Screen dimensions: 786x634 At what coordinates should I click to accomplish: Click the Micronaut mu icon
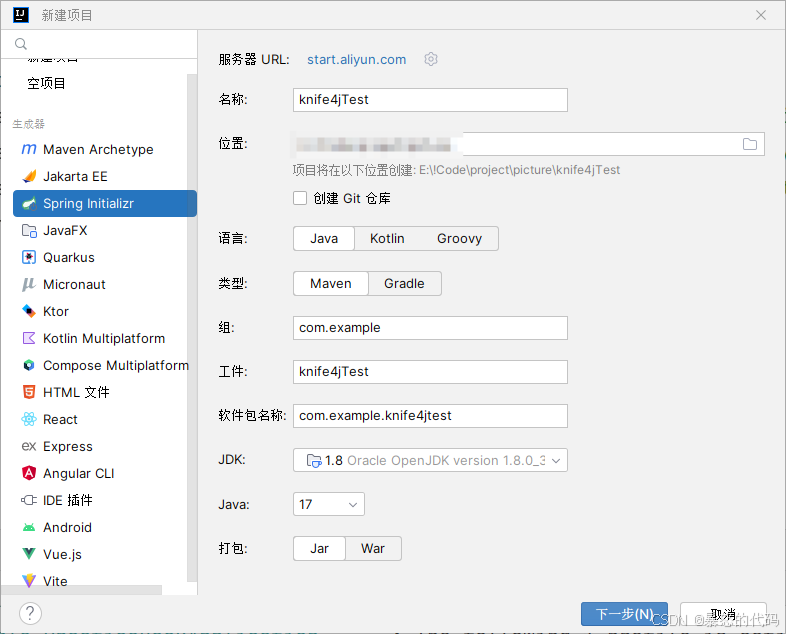click(x=29, y=285)
